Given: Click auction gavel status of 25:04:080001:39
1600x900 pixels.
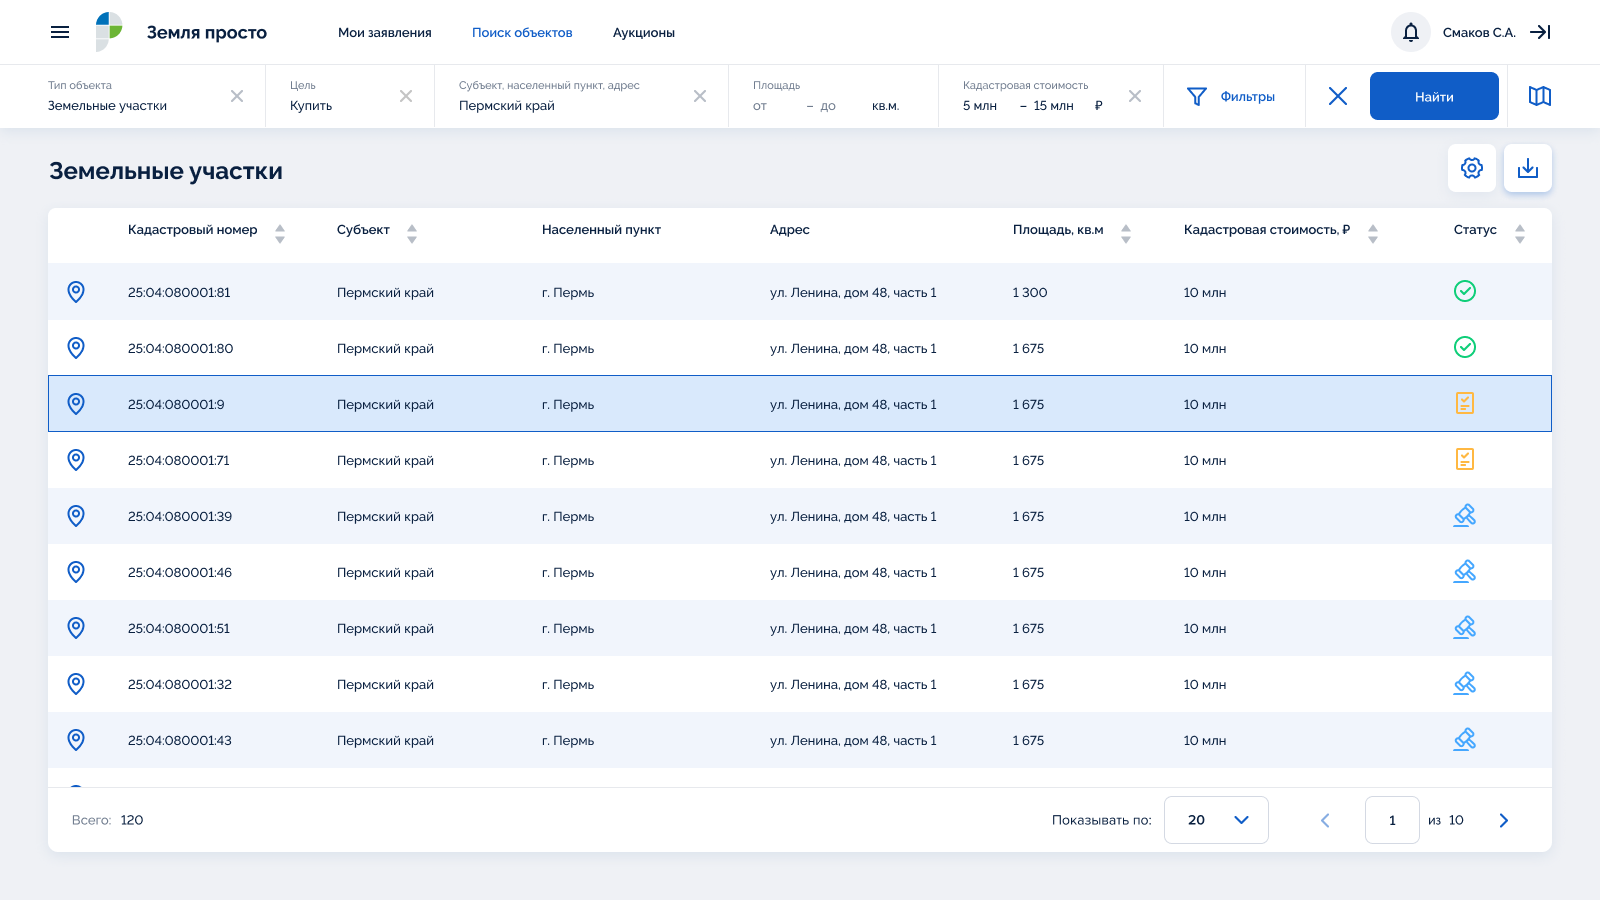Looking at the screenshot, I should (1465, 515).
